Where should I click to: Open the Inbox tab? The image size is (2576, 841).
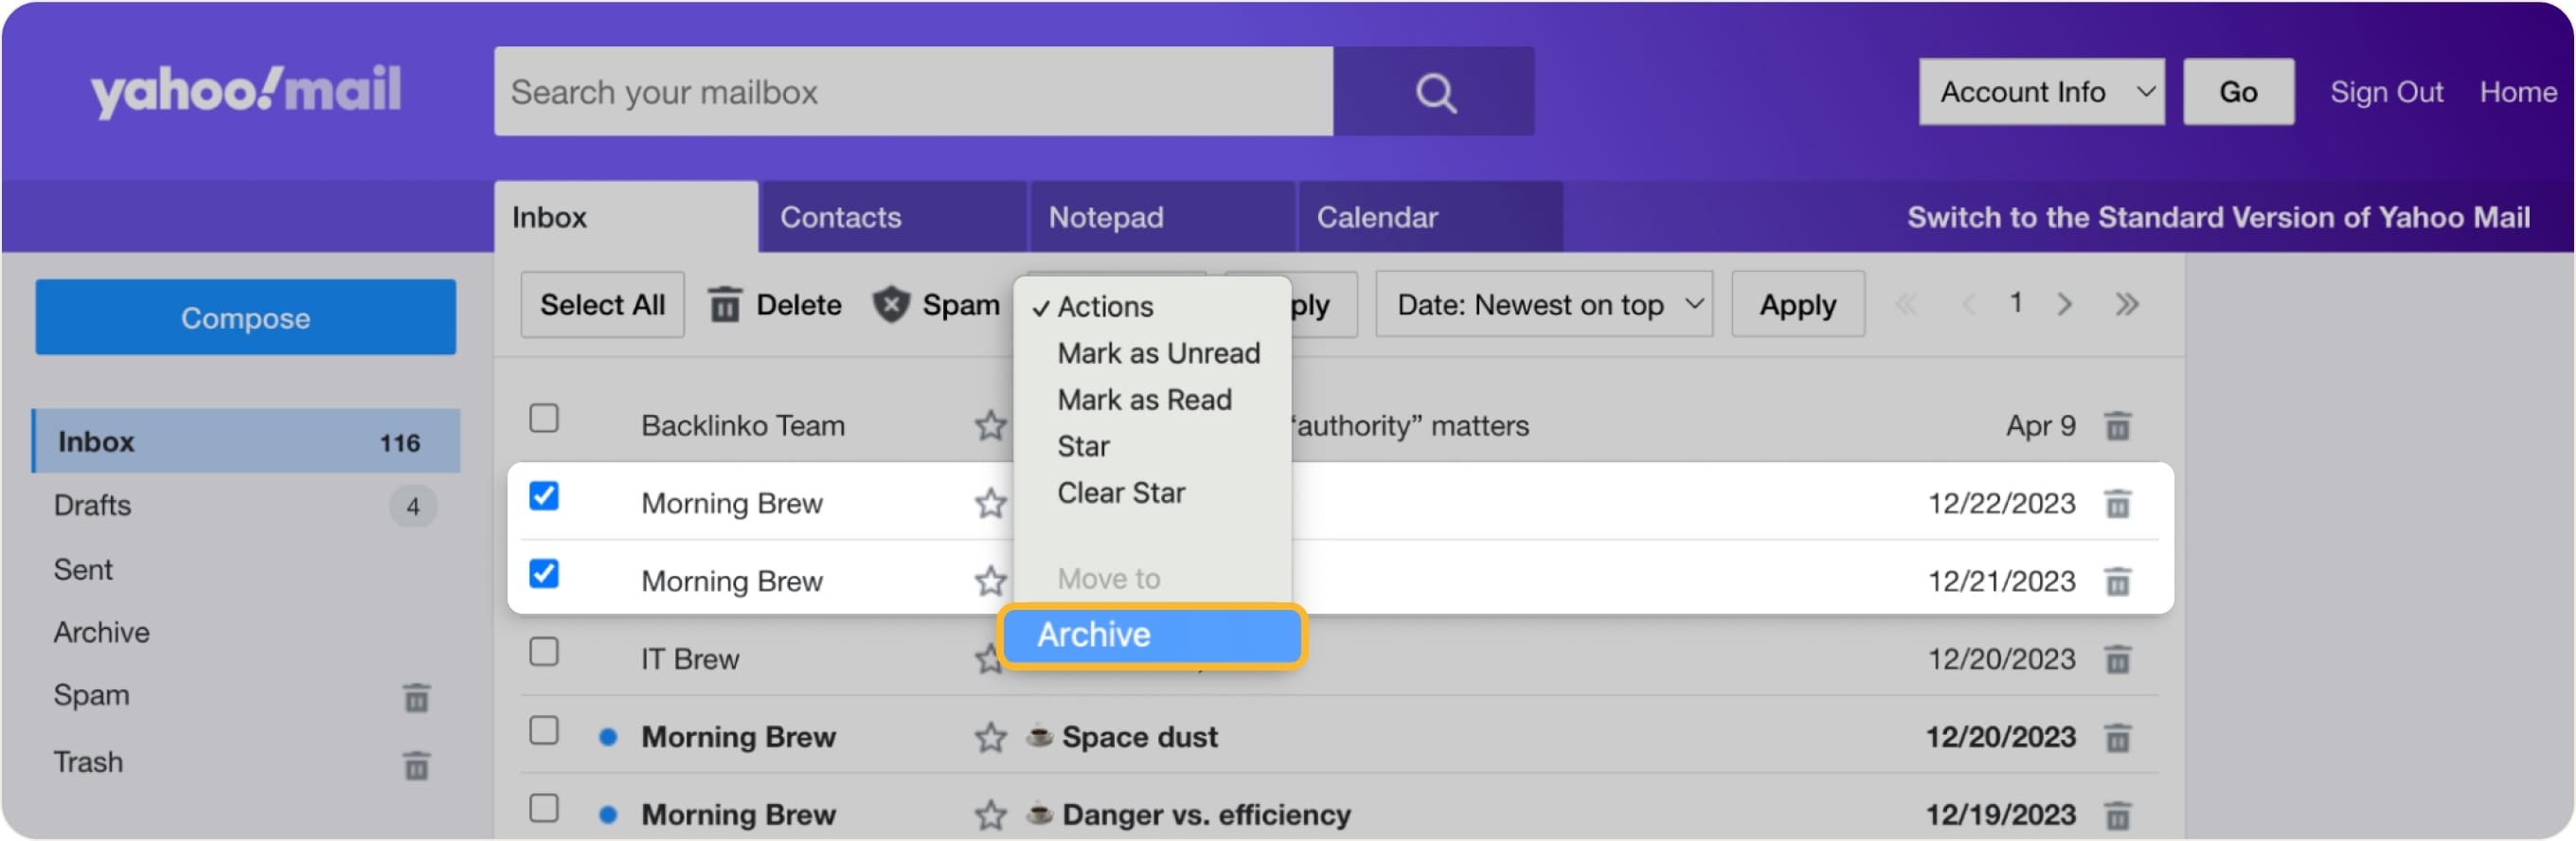(x=626, y=217)
